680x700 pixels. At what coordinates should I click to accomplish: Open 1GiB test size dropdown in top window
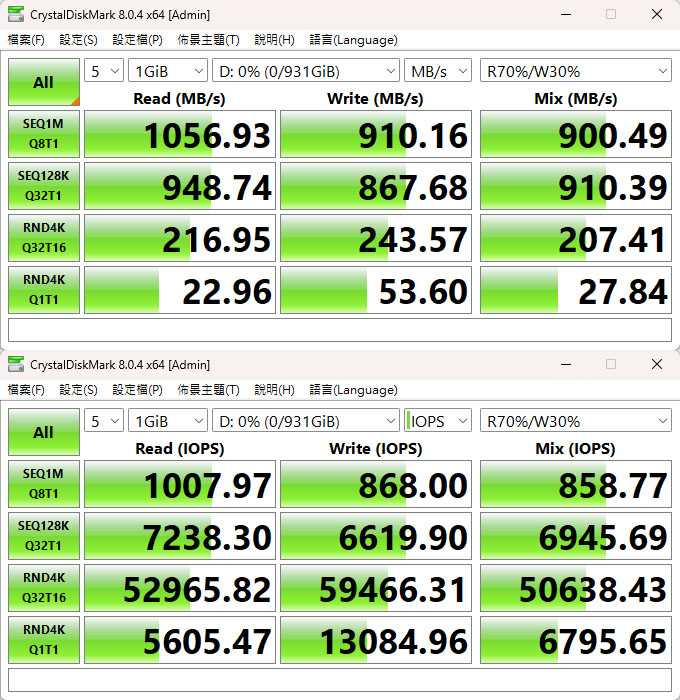pyautogui.click(x=168, y=71)
